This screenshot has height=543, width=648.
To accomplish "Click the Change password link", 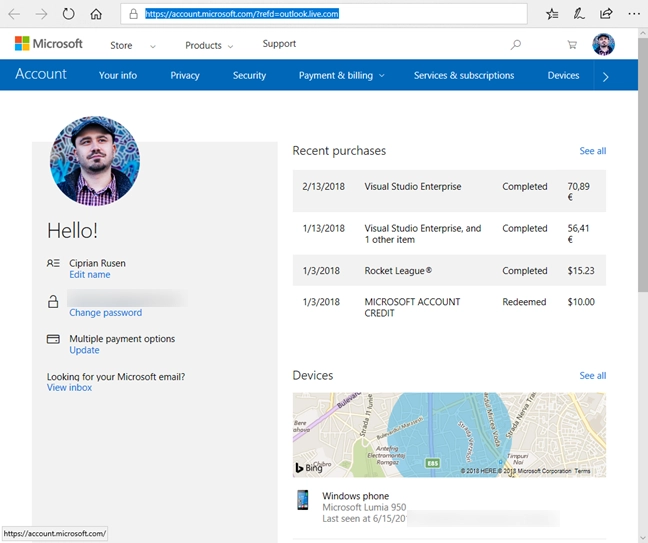I will coord(105,313).
